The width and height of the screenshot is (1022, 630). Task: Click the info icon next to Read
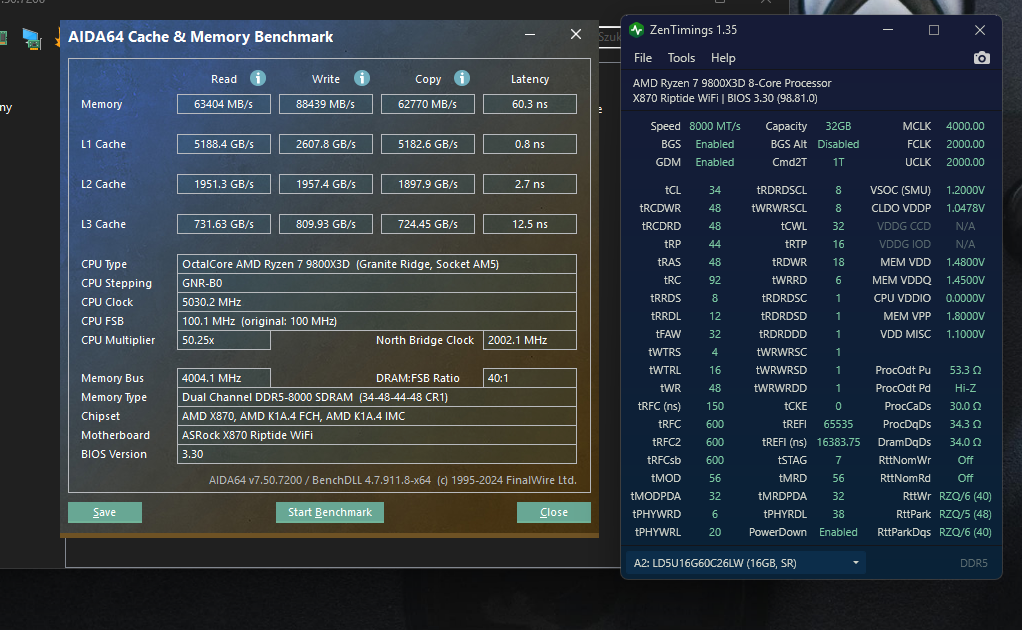(x=258, y=78)
